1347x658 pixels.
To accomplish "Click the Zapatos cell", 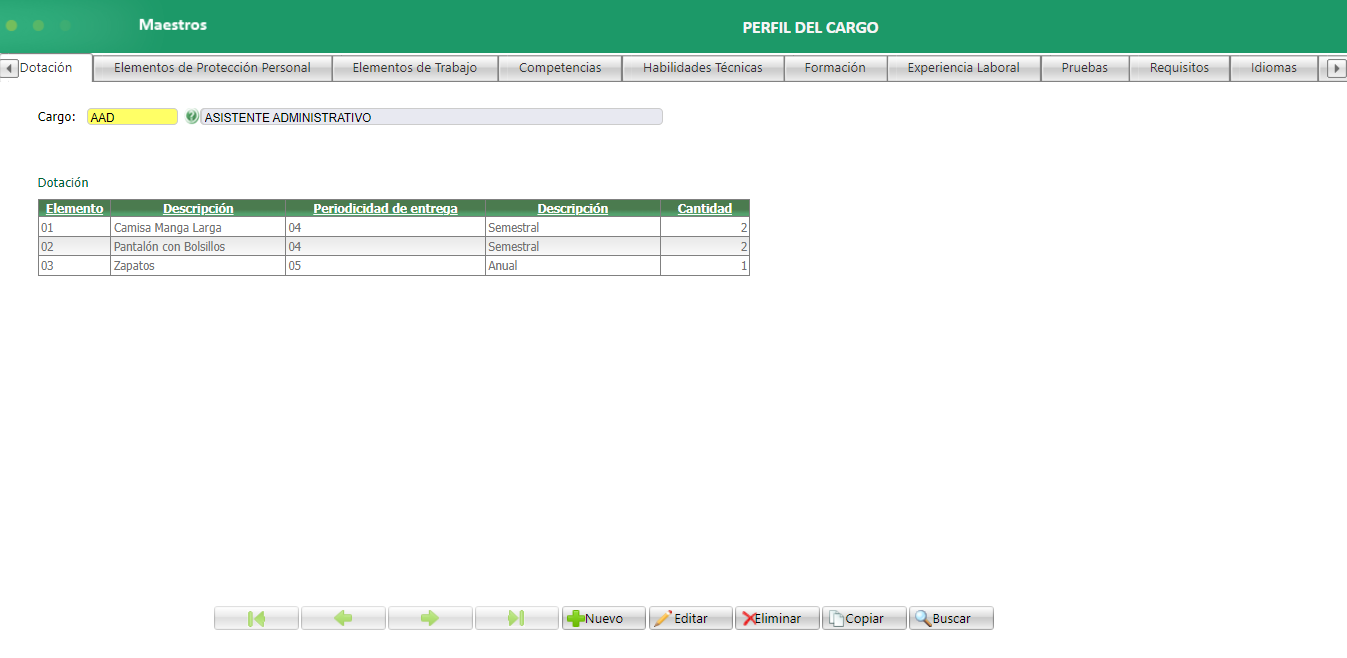I will pyautogui.click(x=198, y=266).
